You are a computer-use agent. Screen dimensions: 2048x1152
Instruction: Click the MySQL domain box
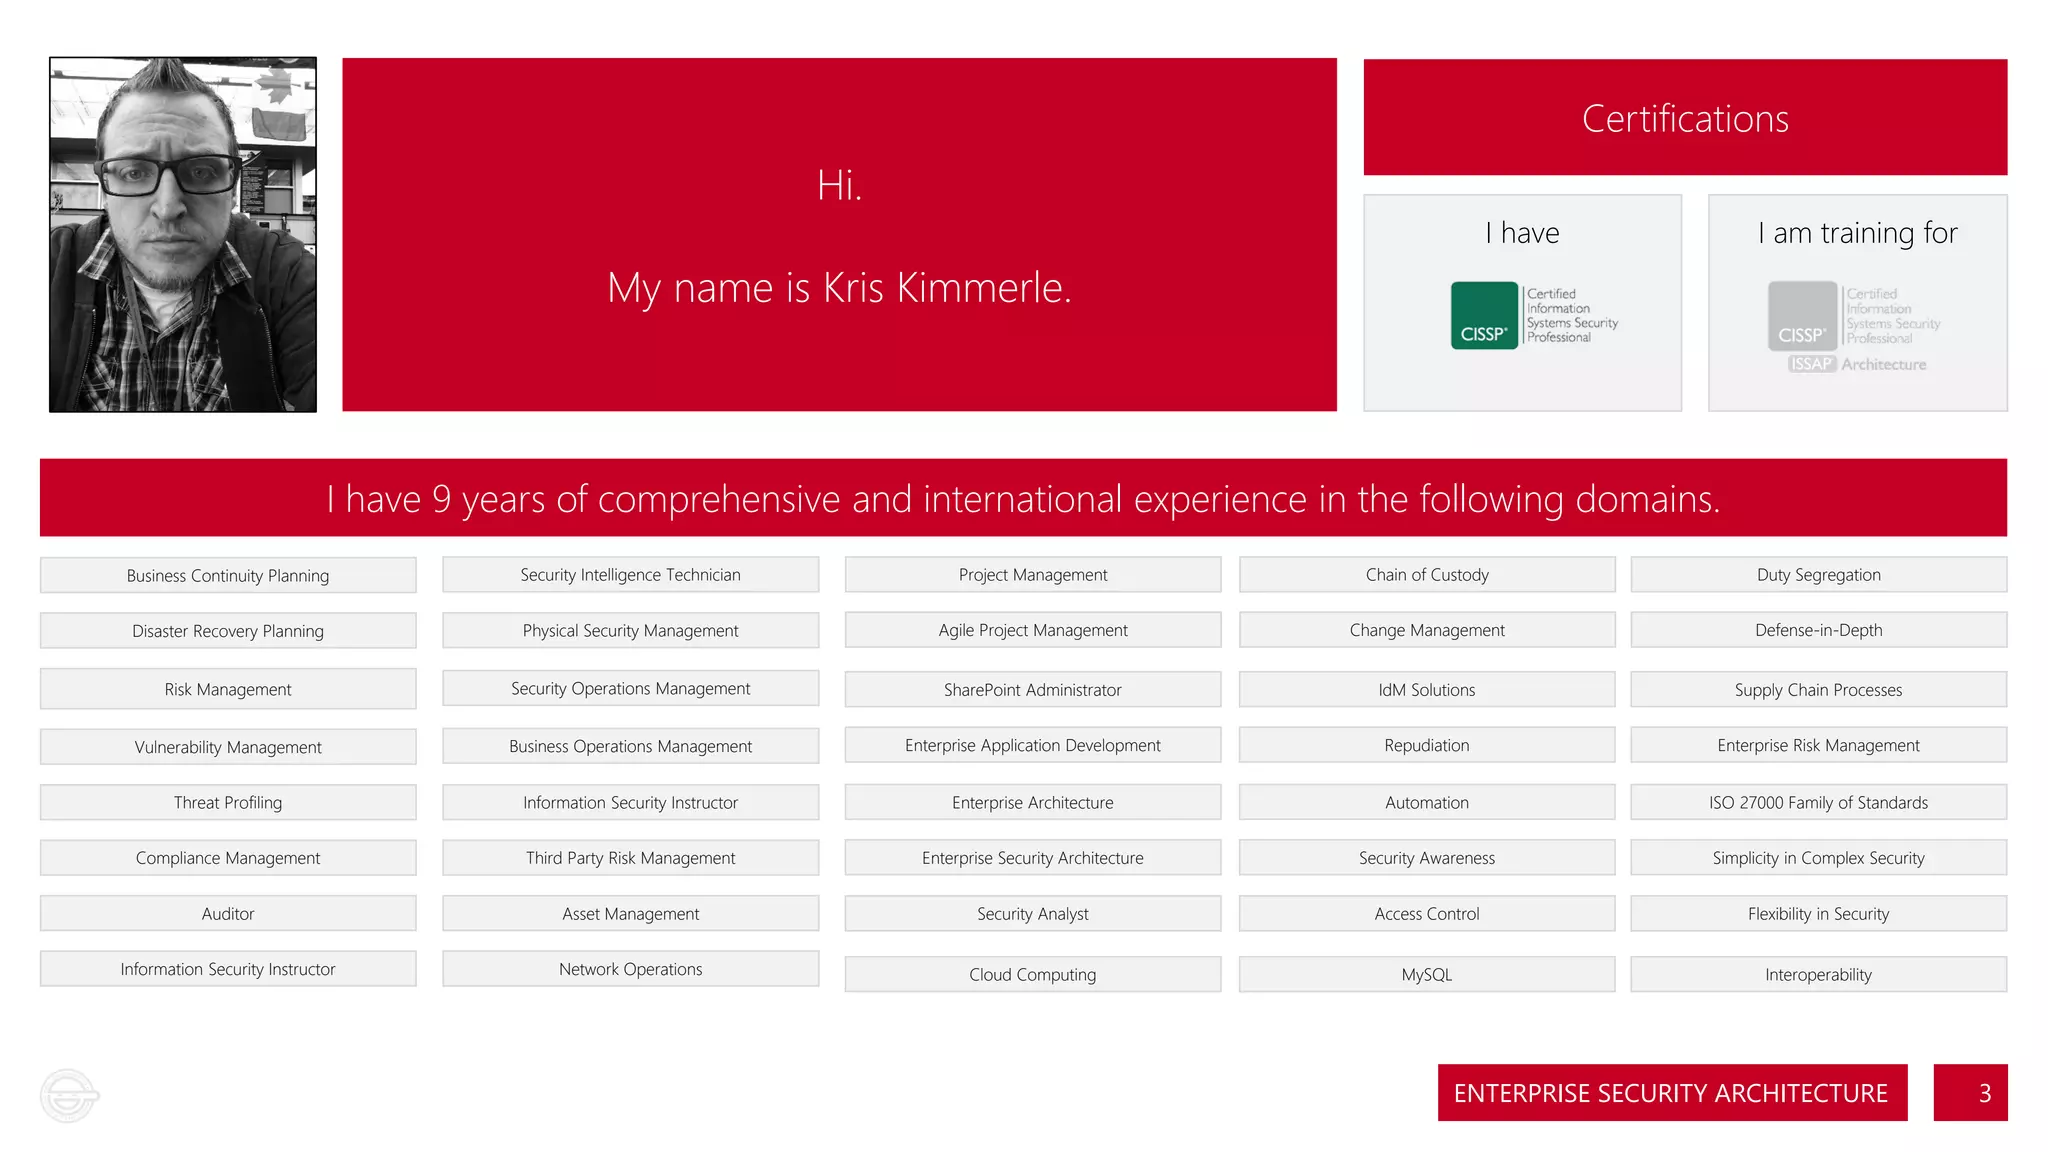(x=1427, y=974)
